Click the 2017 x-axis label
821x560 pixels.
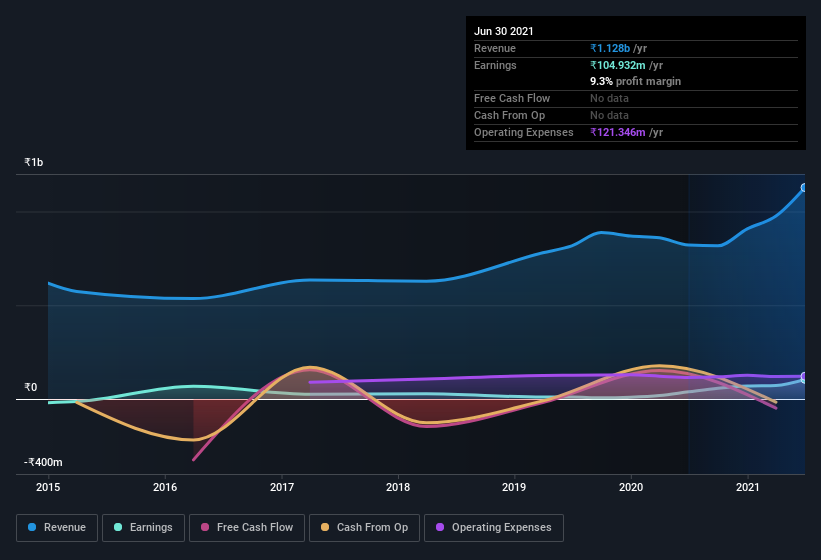point(282,487)
